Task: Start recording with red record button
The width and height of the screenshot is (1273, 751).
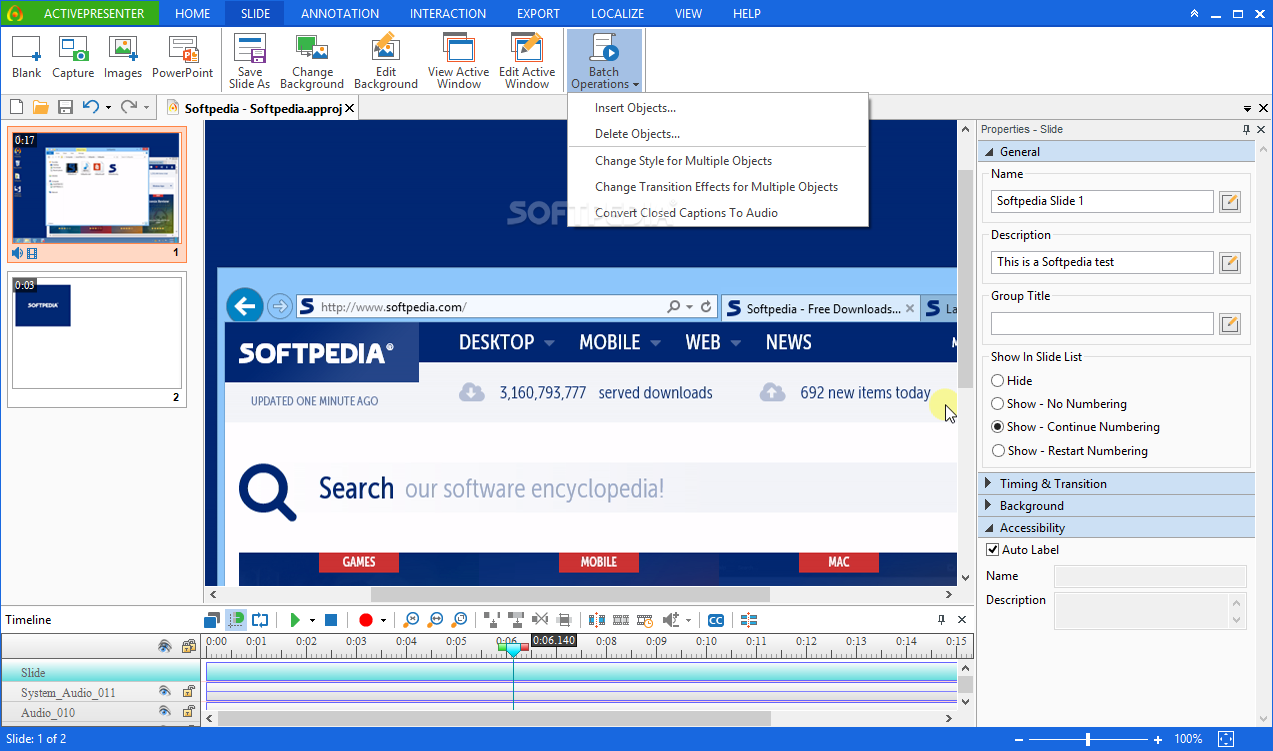Action: pyautogui.click(x=366, y=620)
